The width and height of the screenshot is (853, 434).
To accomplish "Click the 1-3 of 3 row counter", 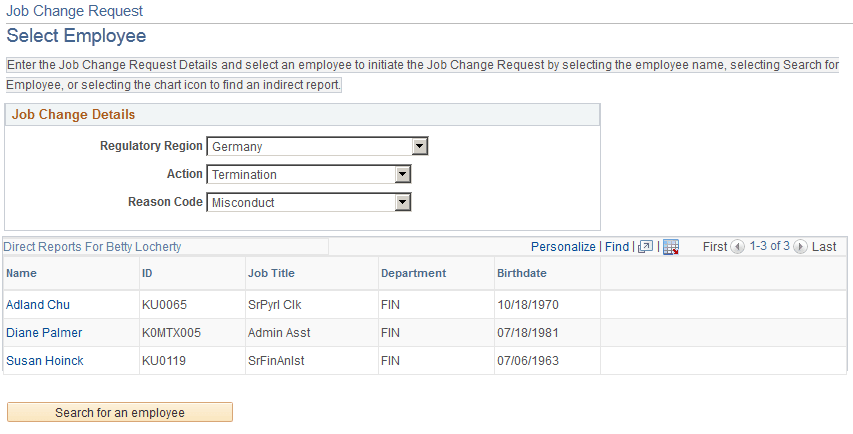I will tap(769, 246).
